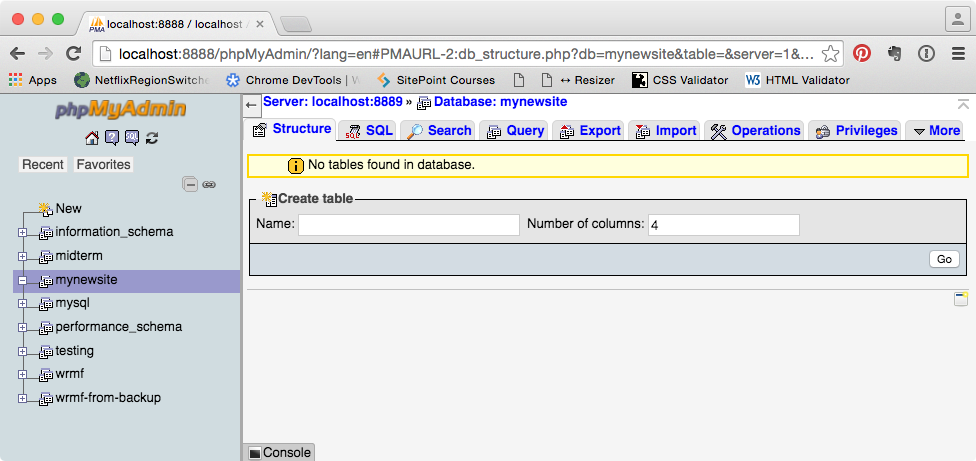The height and width of the screenshot is (461, 976).
Task: Open the Operations tab
Action: click(755, 131)
